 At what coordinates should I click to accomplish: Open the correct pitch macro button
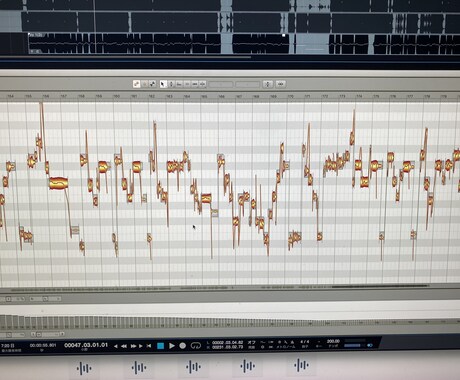pos(268,84)
